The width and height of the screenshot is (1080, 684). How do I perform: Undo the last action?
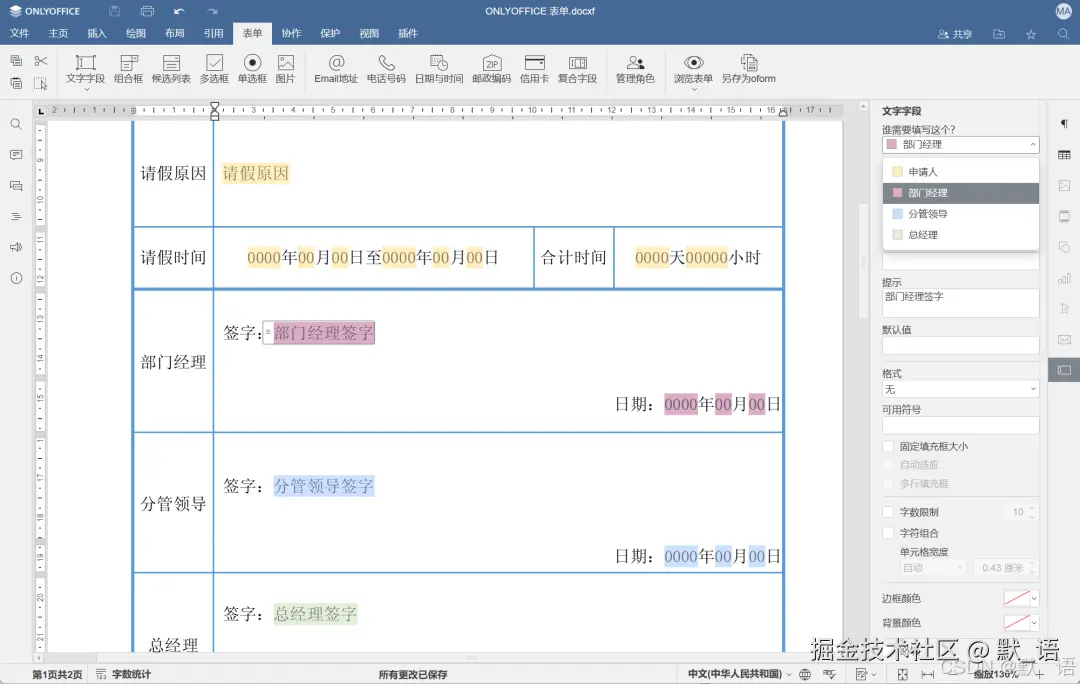point(179,11)
